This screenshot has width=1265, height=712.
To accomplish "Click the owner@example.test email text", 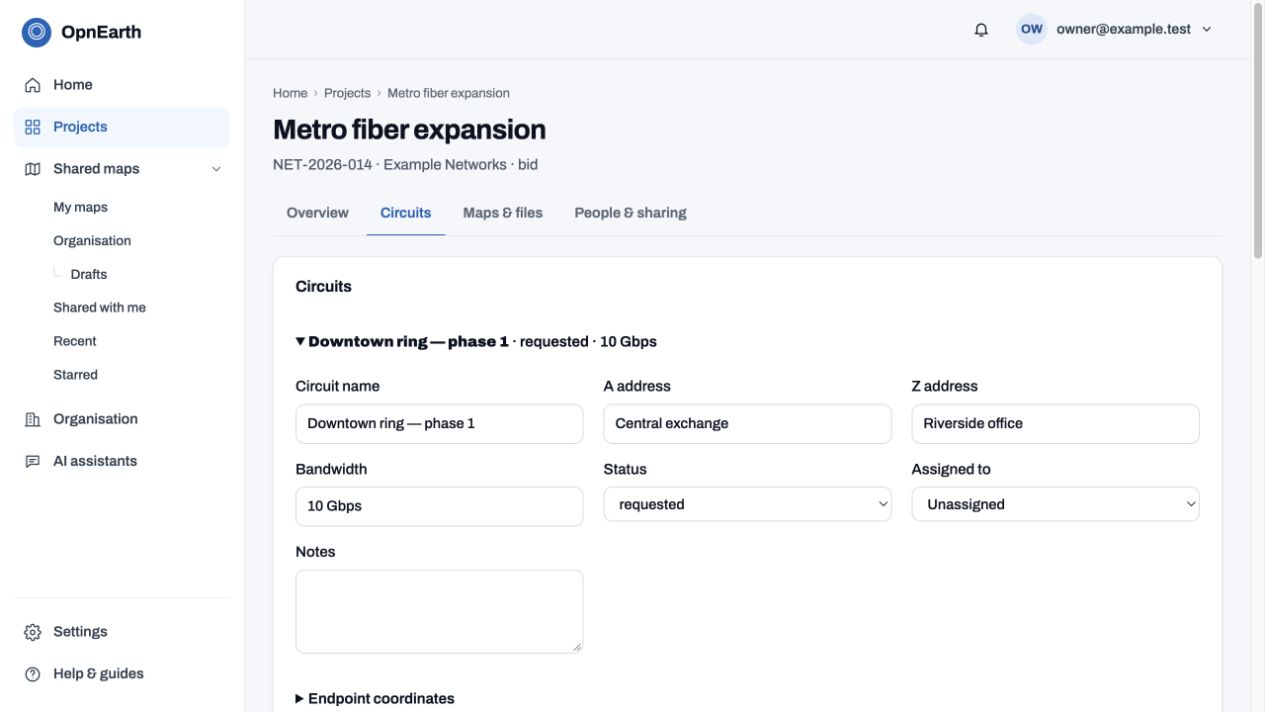I will coord(1123,29).
